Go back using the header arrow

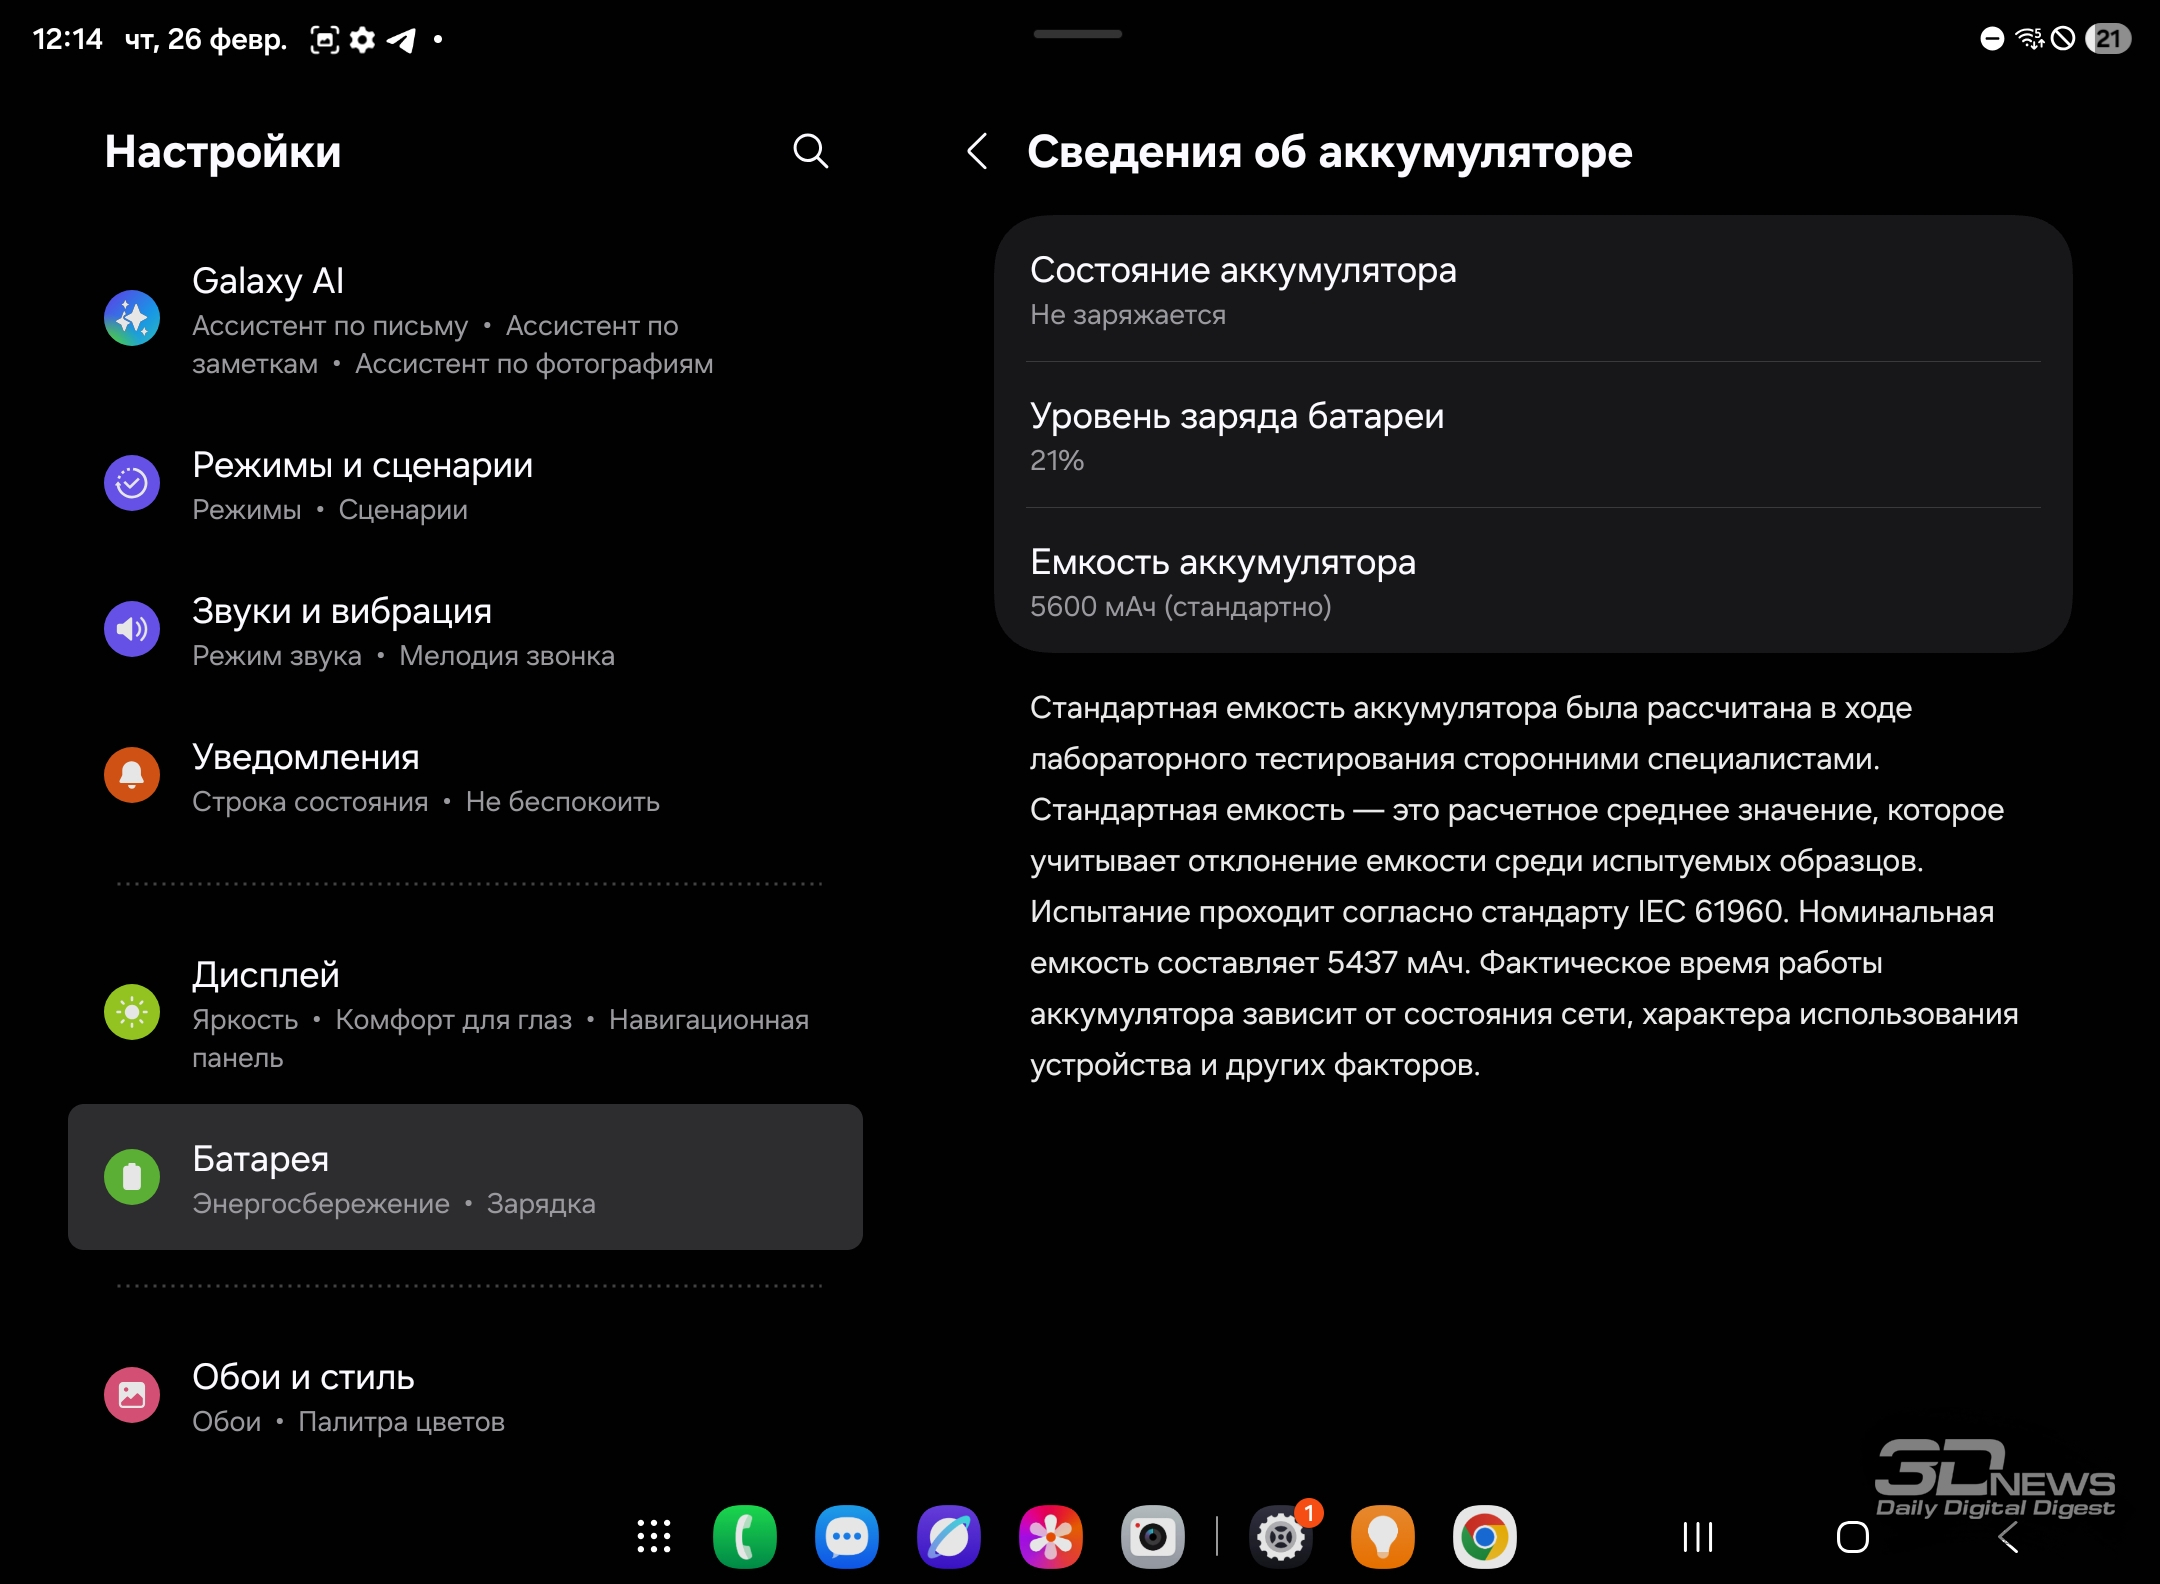tap(978, 152)
